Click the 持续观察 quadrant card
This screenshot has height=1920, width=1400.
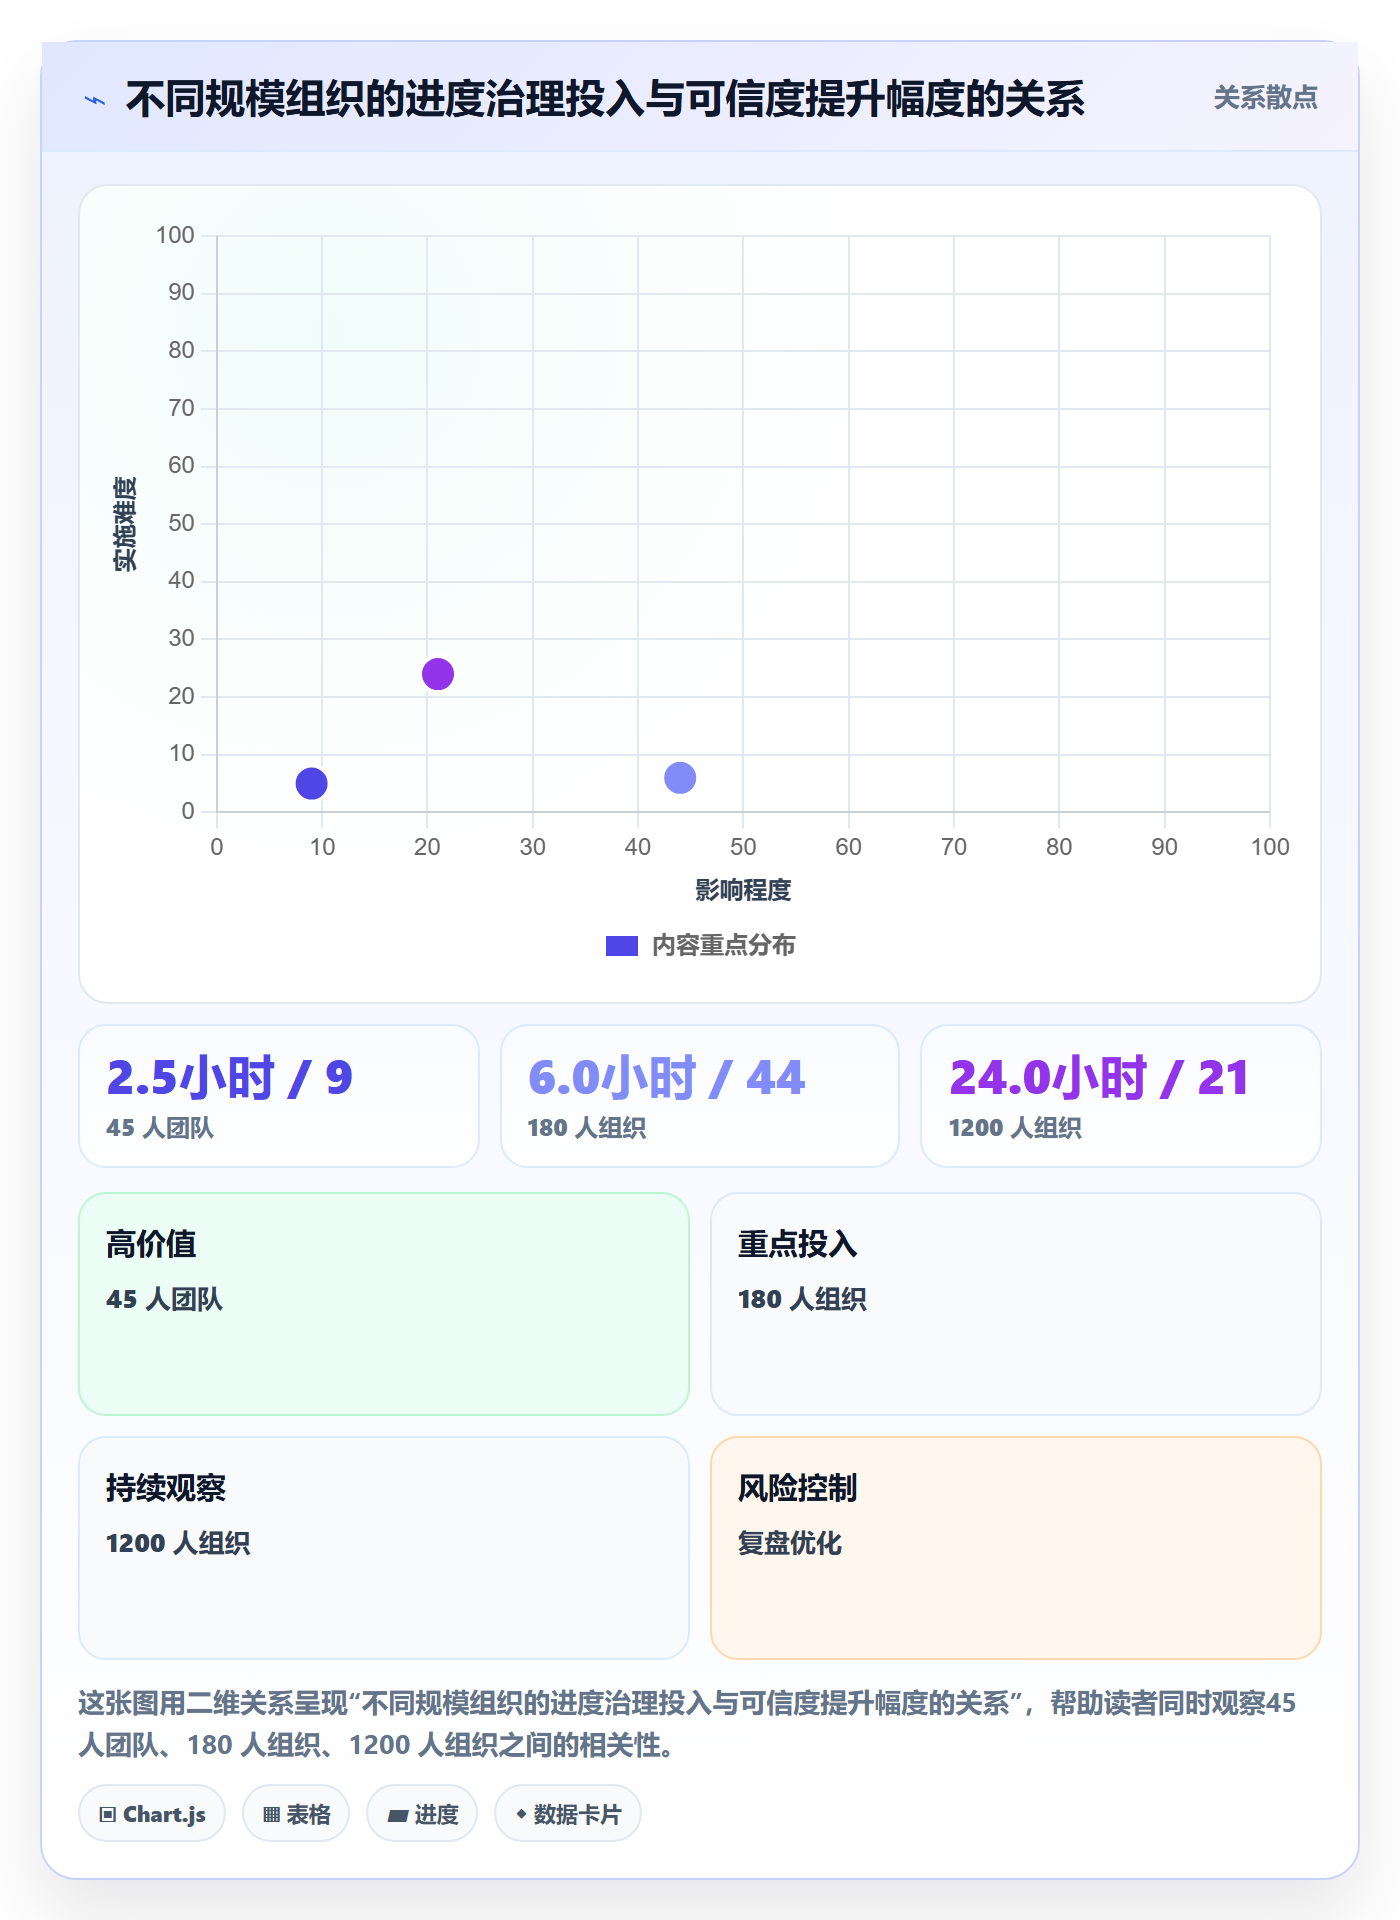coord(384,1548)
